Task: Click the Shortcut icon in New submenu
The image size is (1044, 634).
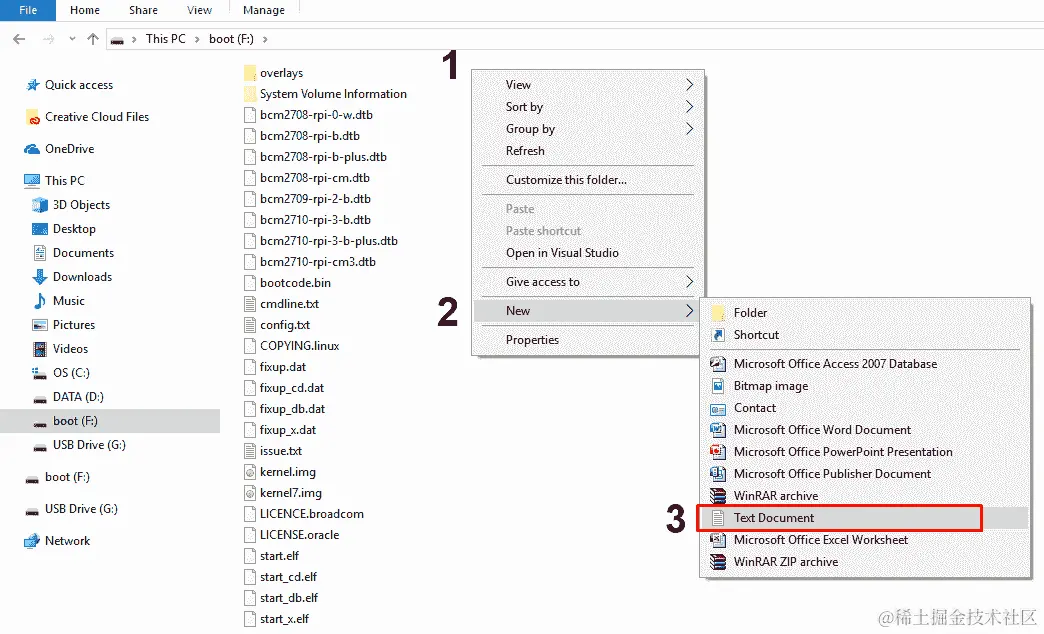Action: (718, 335)
